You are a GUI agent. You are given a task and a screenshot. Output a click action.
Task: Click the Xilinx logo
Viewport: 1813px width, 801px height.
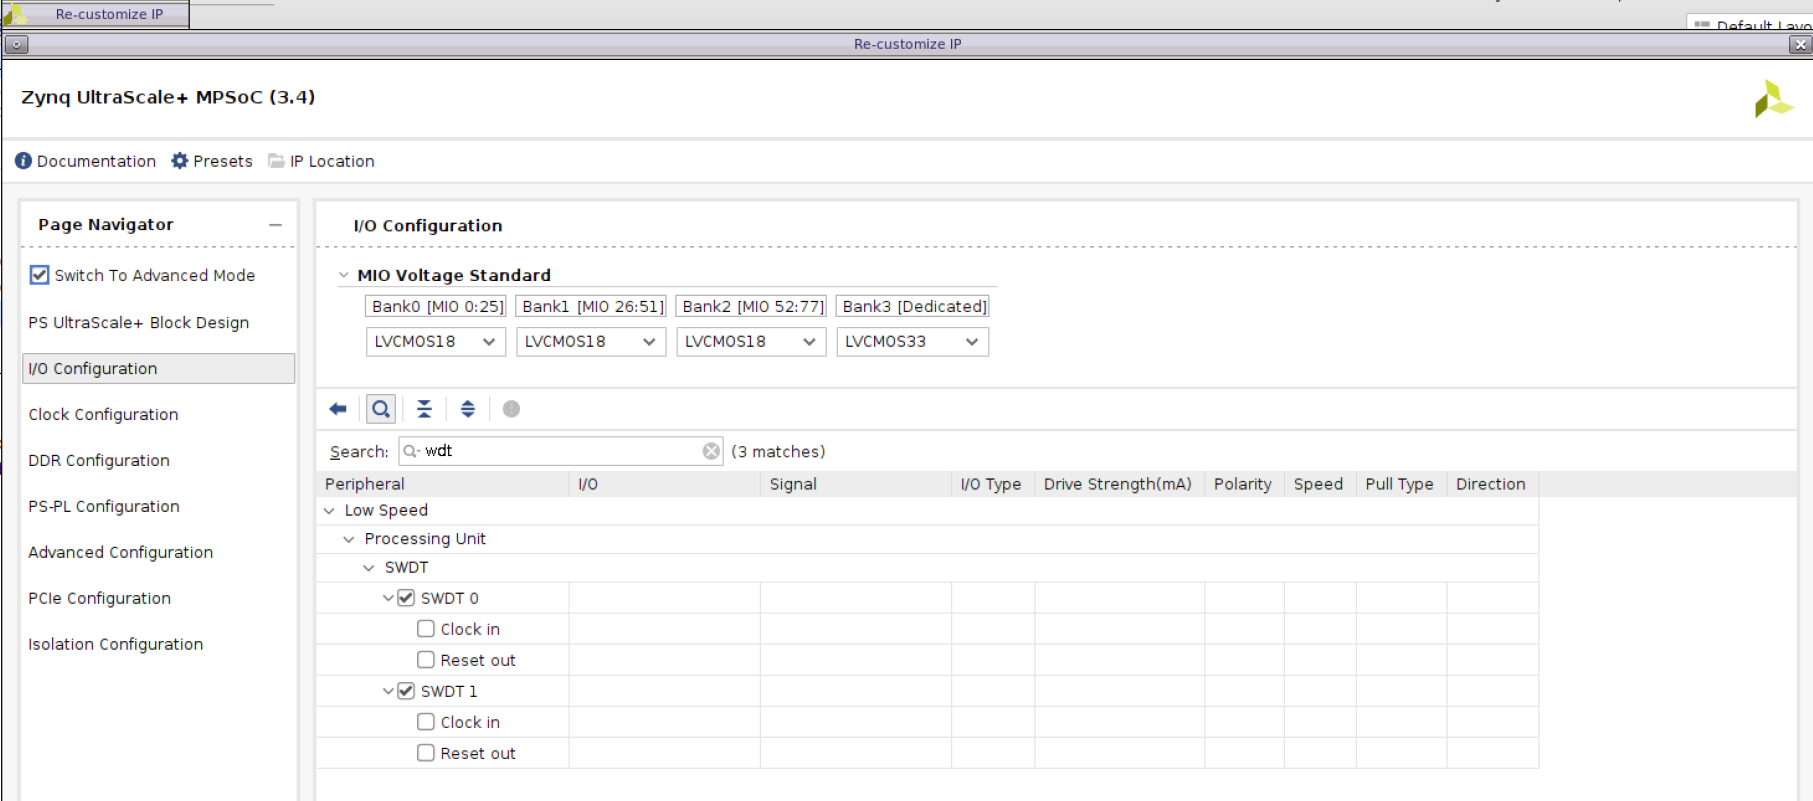[x=1773, y=99]
